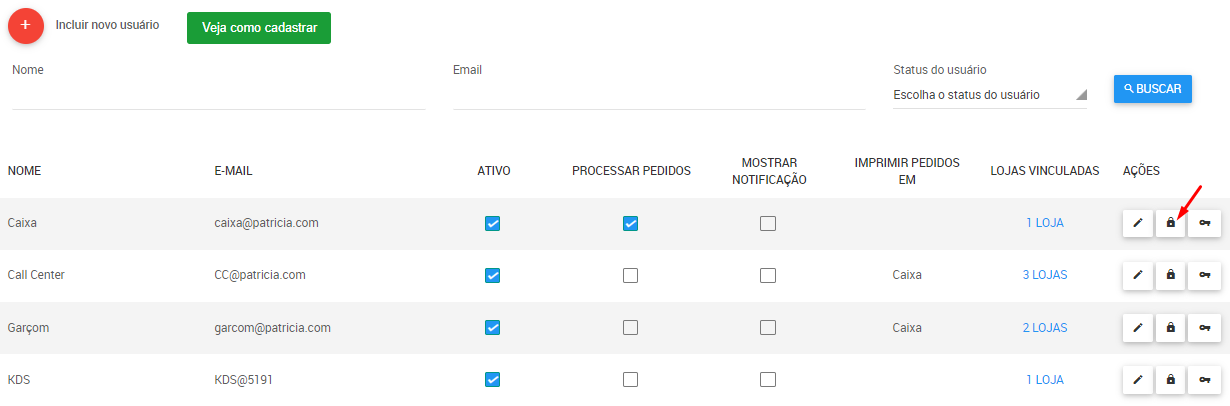Click the key icon for KDS user
The image size is (1230, 406).
click(x=1205, y=379)
